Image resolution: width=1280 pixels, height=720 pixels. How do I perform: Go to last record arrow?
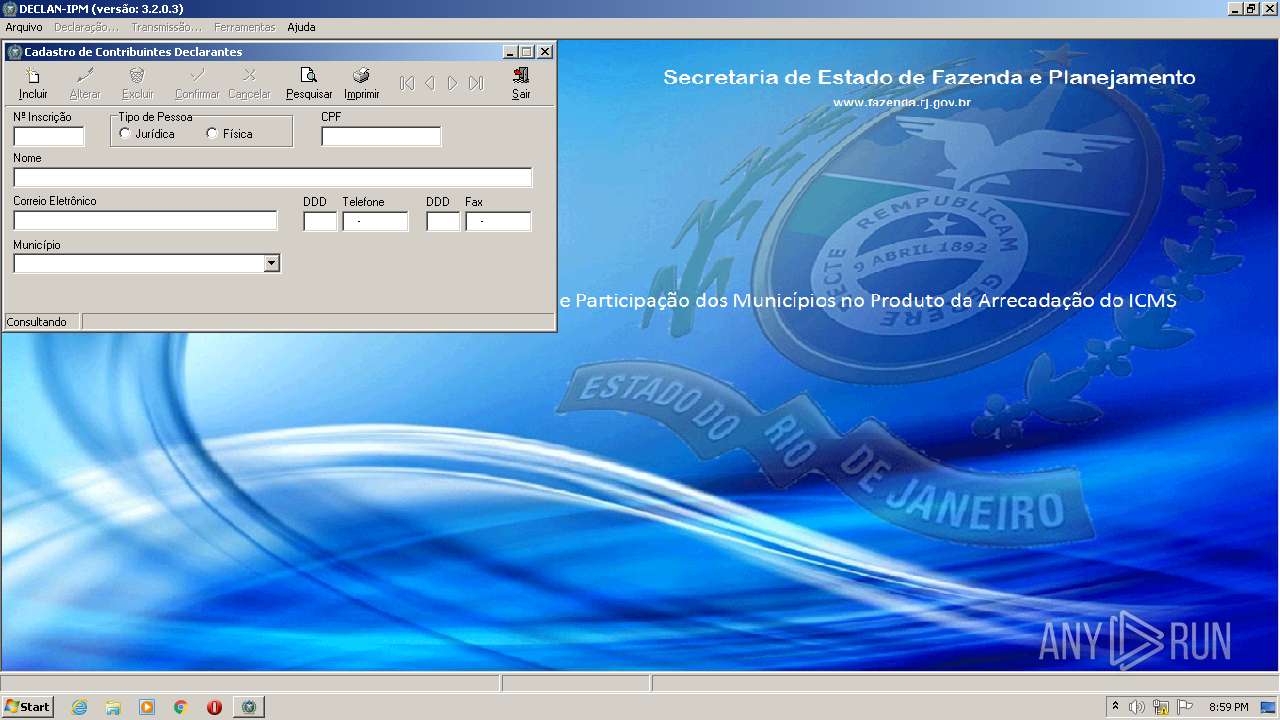point(476,83)
